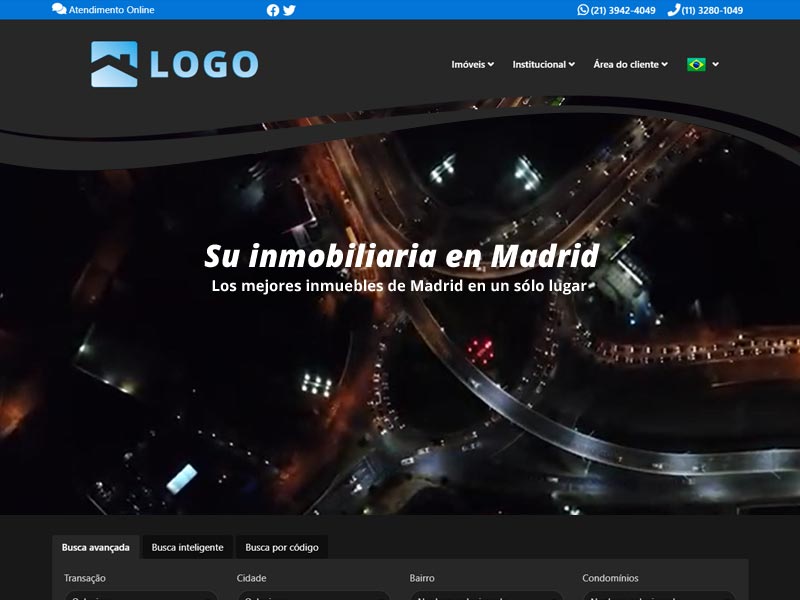Click WhatsApp number (21) 3942-4049
The width and height of the screenshot is (800, 600).
click(x=623, y=10)
